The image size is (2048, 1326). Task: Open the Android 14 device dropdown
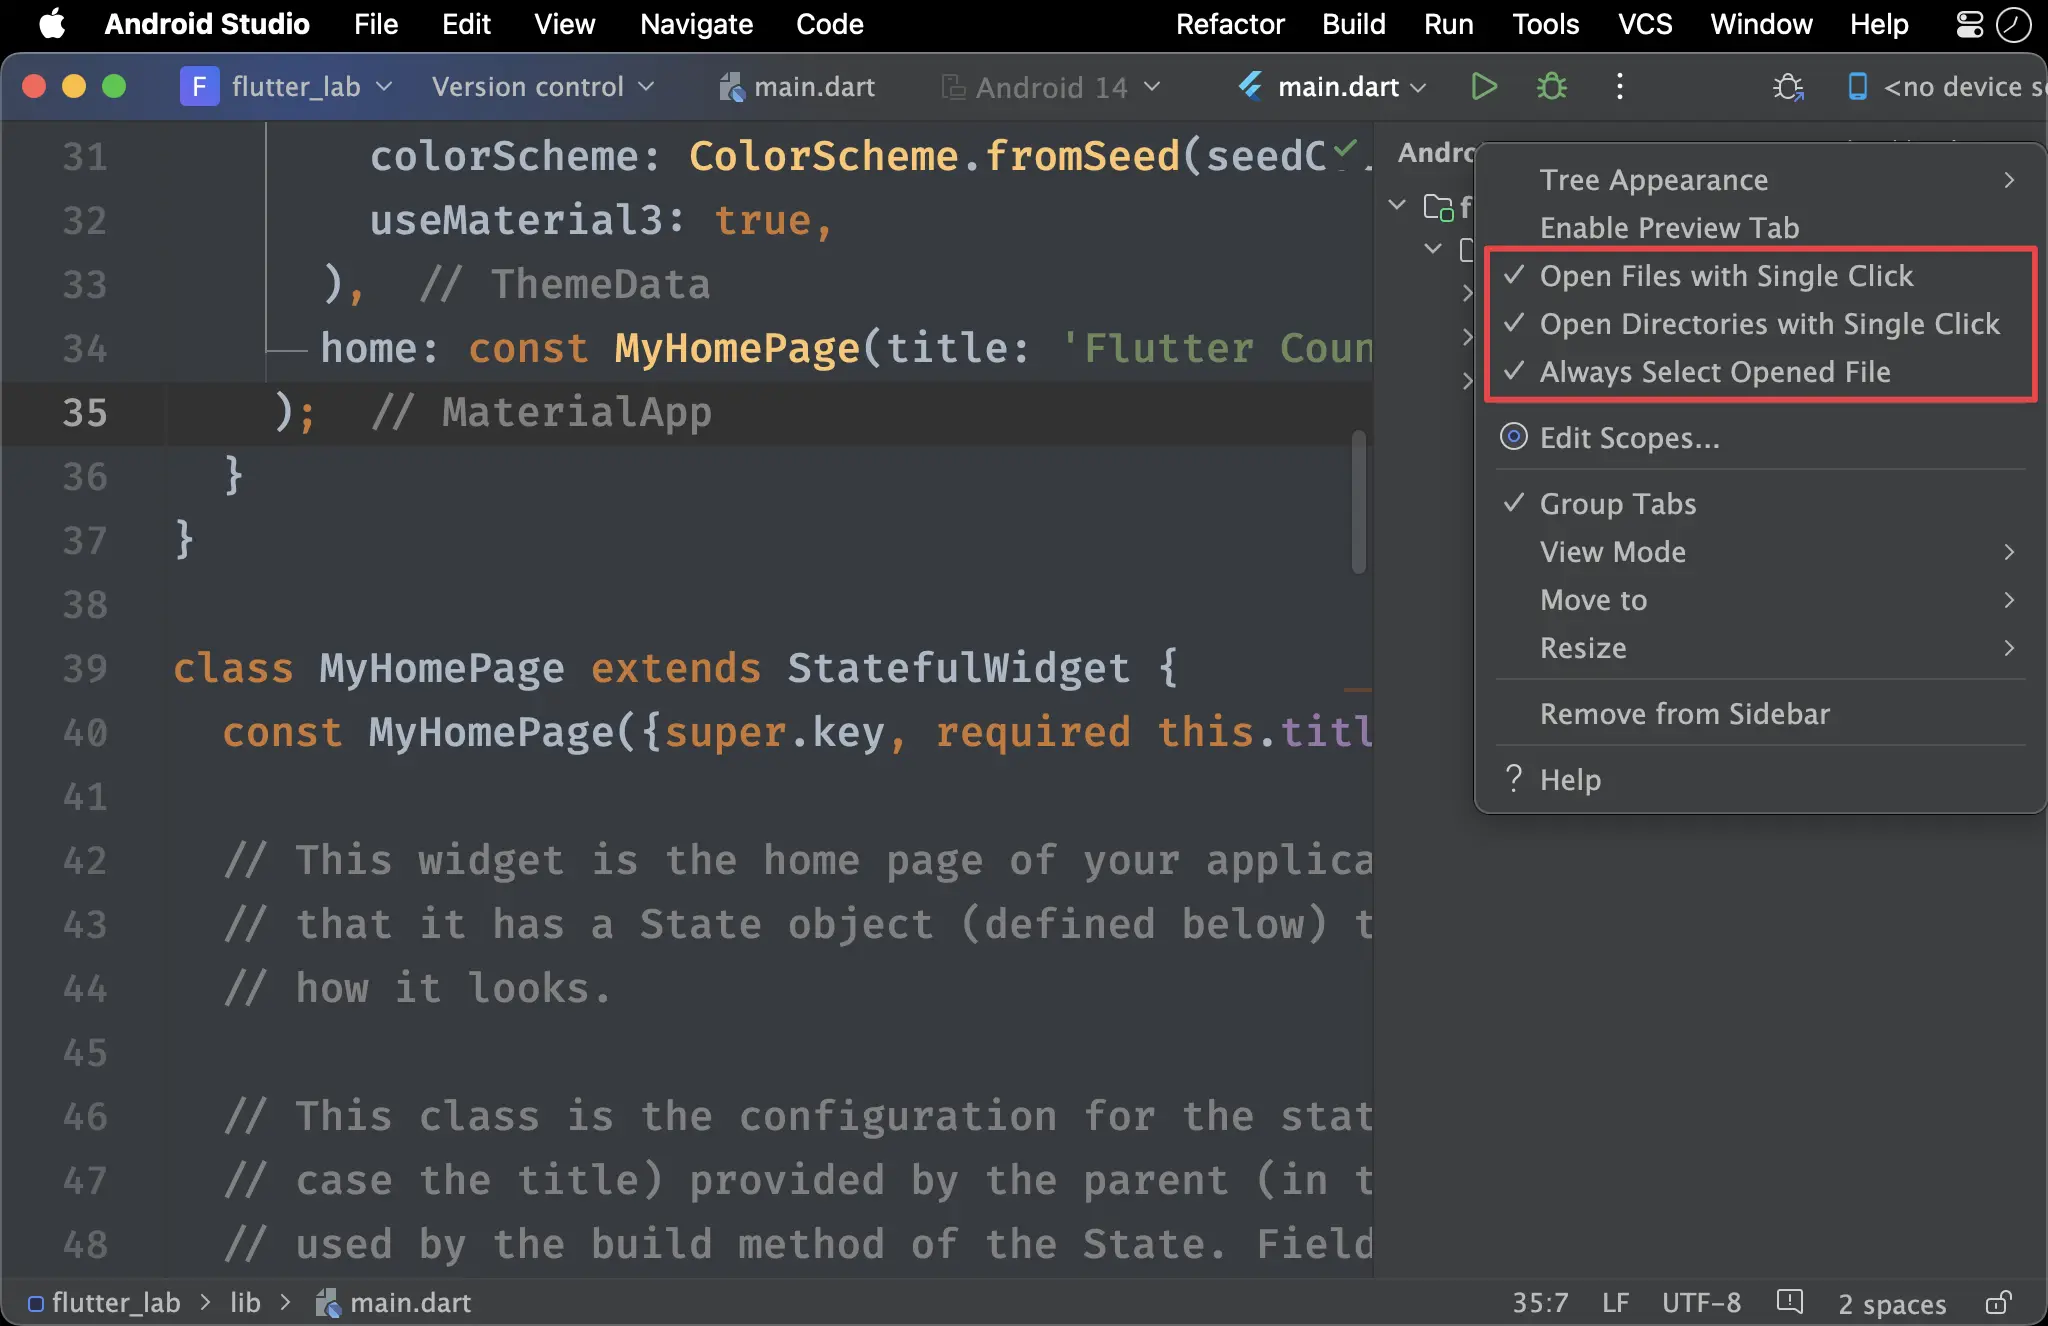(x=1050, y=87)
